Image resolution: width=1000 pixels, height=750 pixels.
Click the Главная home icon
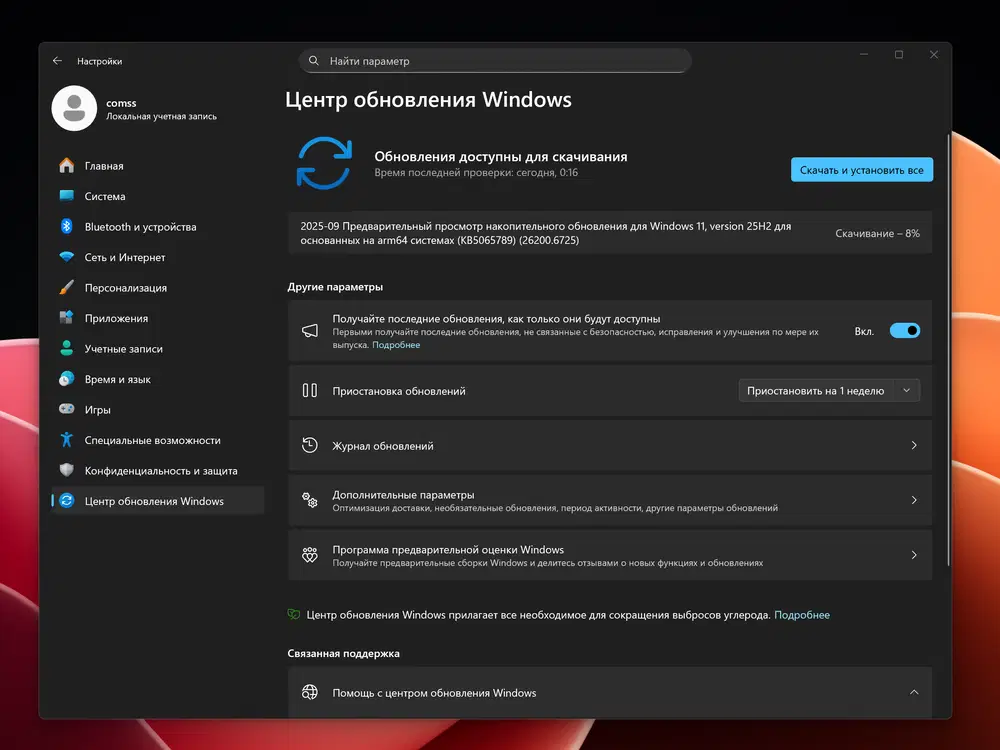tap(66, 165)
